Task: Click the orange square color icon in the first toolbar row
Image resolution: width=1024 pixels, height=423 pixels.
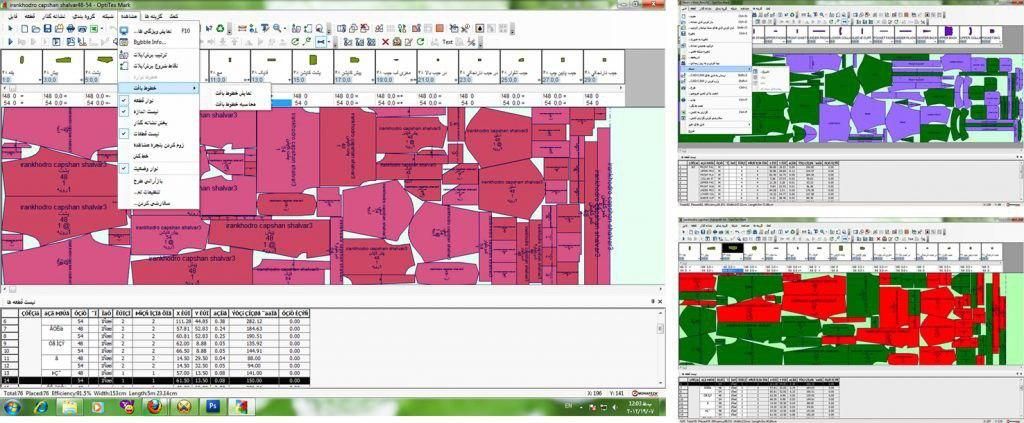Action: (x=440, y=28)
